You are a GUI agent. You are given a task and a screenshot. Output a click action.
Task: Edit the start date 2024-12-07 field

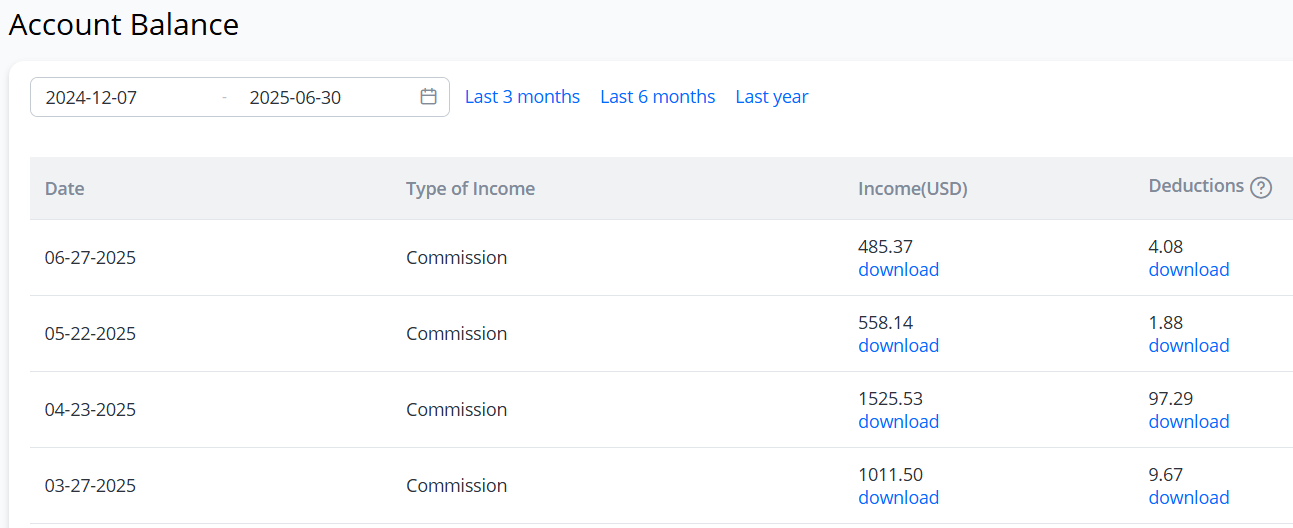125,98
